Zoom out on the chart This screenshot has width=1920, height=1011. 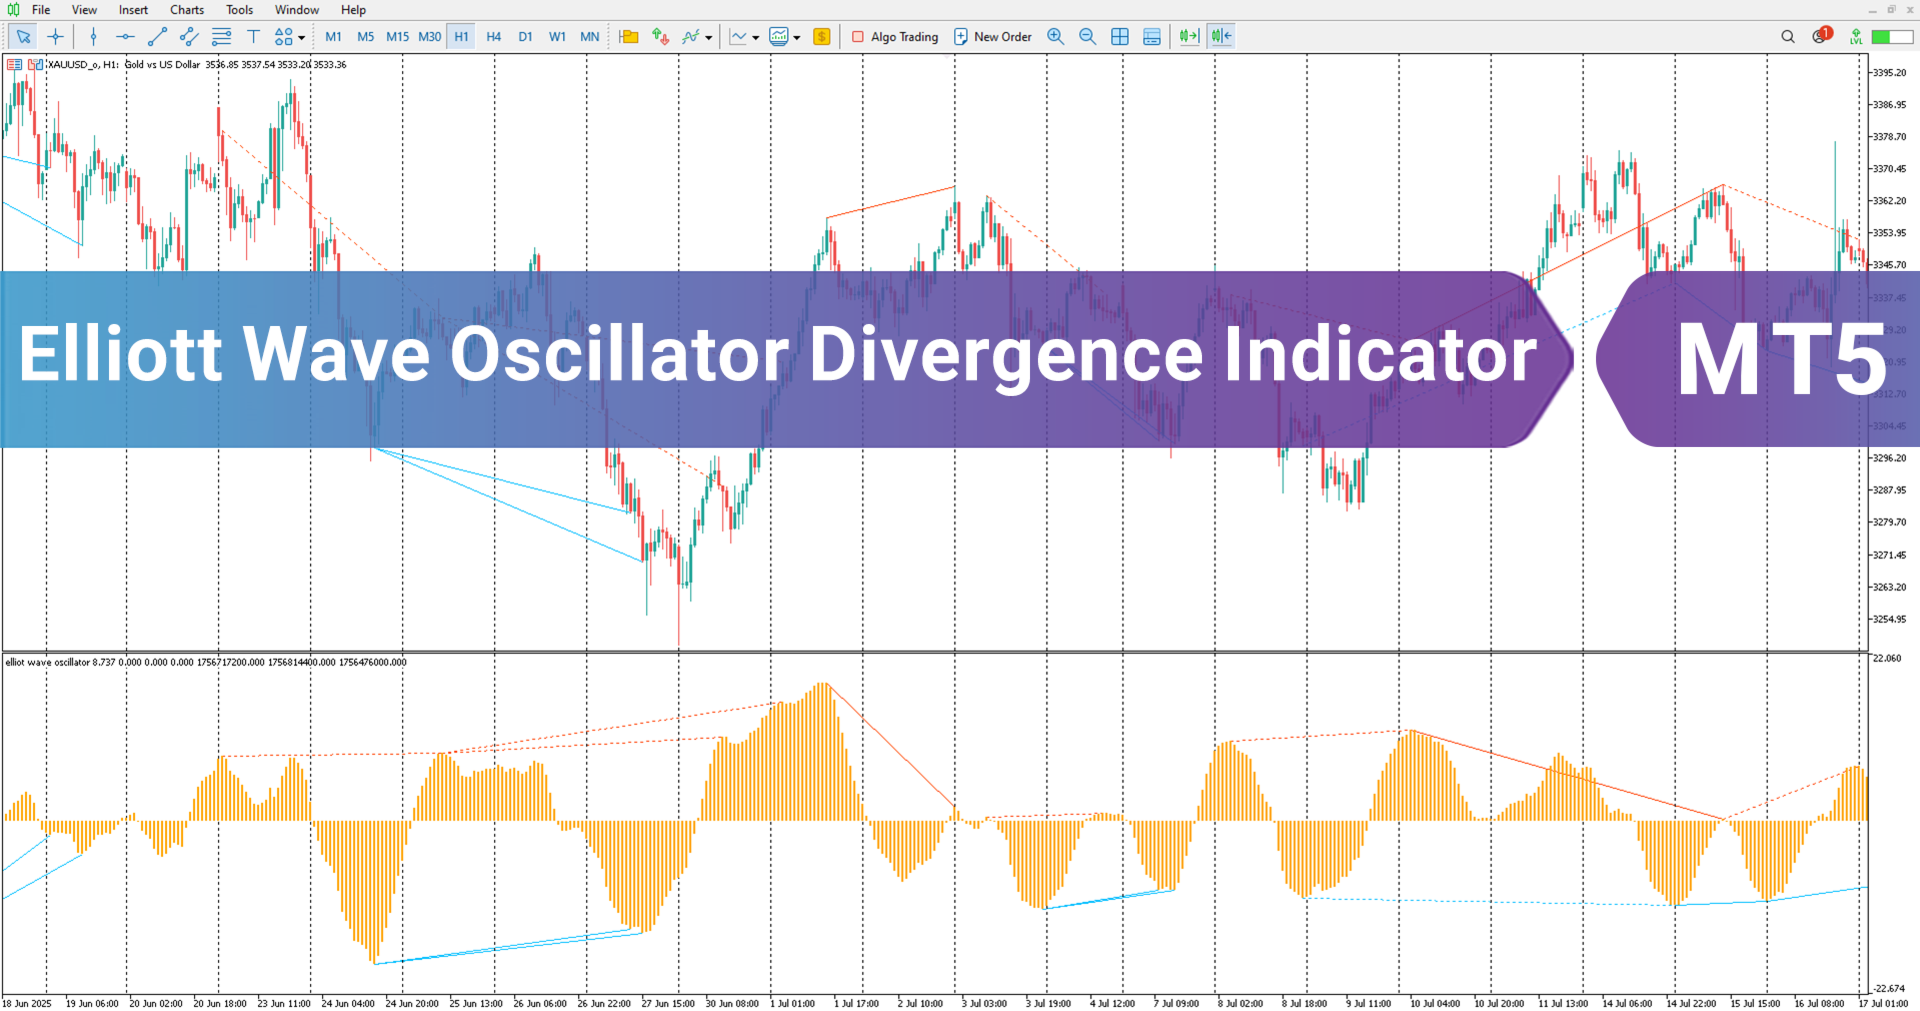1087,37
